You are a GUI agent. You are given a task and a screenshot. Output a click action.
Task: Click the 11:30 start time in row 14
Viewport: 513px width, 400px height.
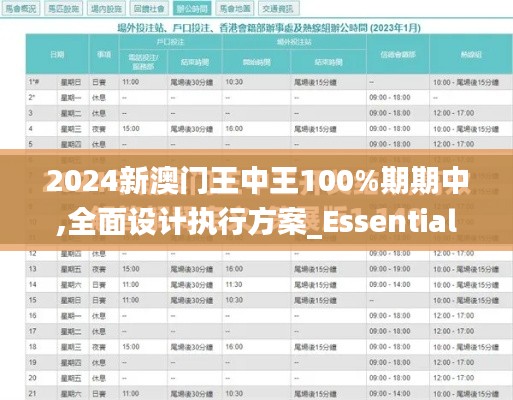click(234, 285)
